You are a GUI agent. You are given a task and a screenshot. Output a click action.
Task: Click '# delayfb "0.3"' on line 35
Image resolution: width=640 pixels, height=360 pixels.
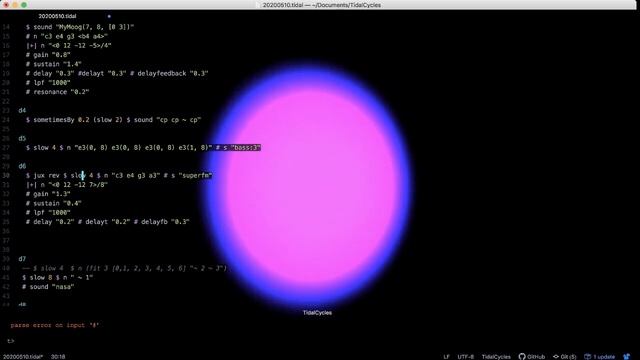coord(162,222)
